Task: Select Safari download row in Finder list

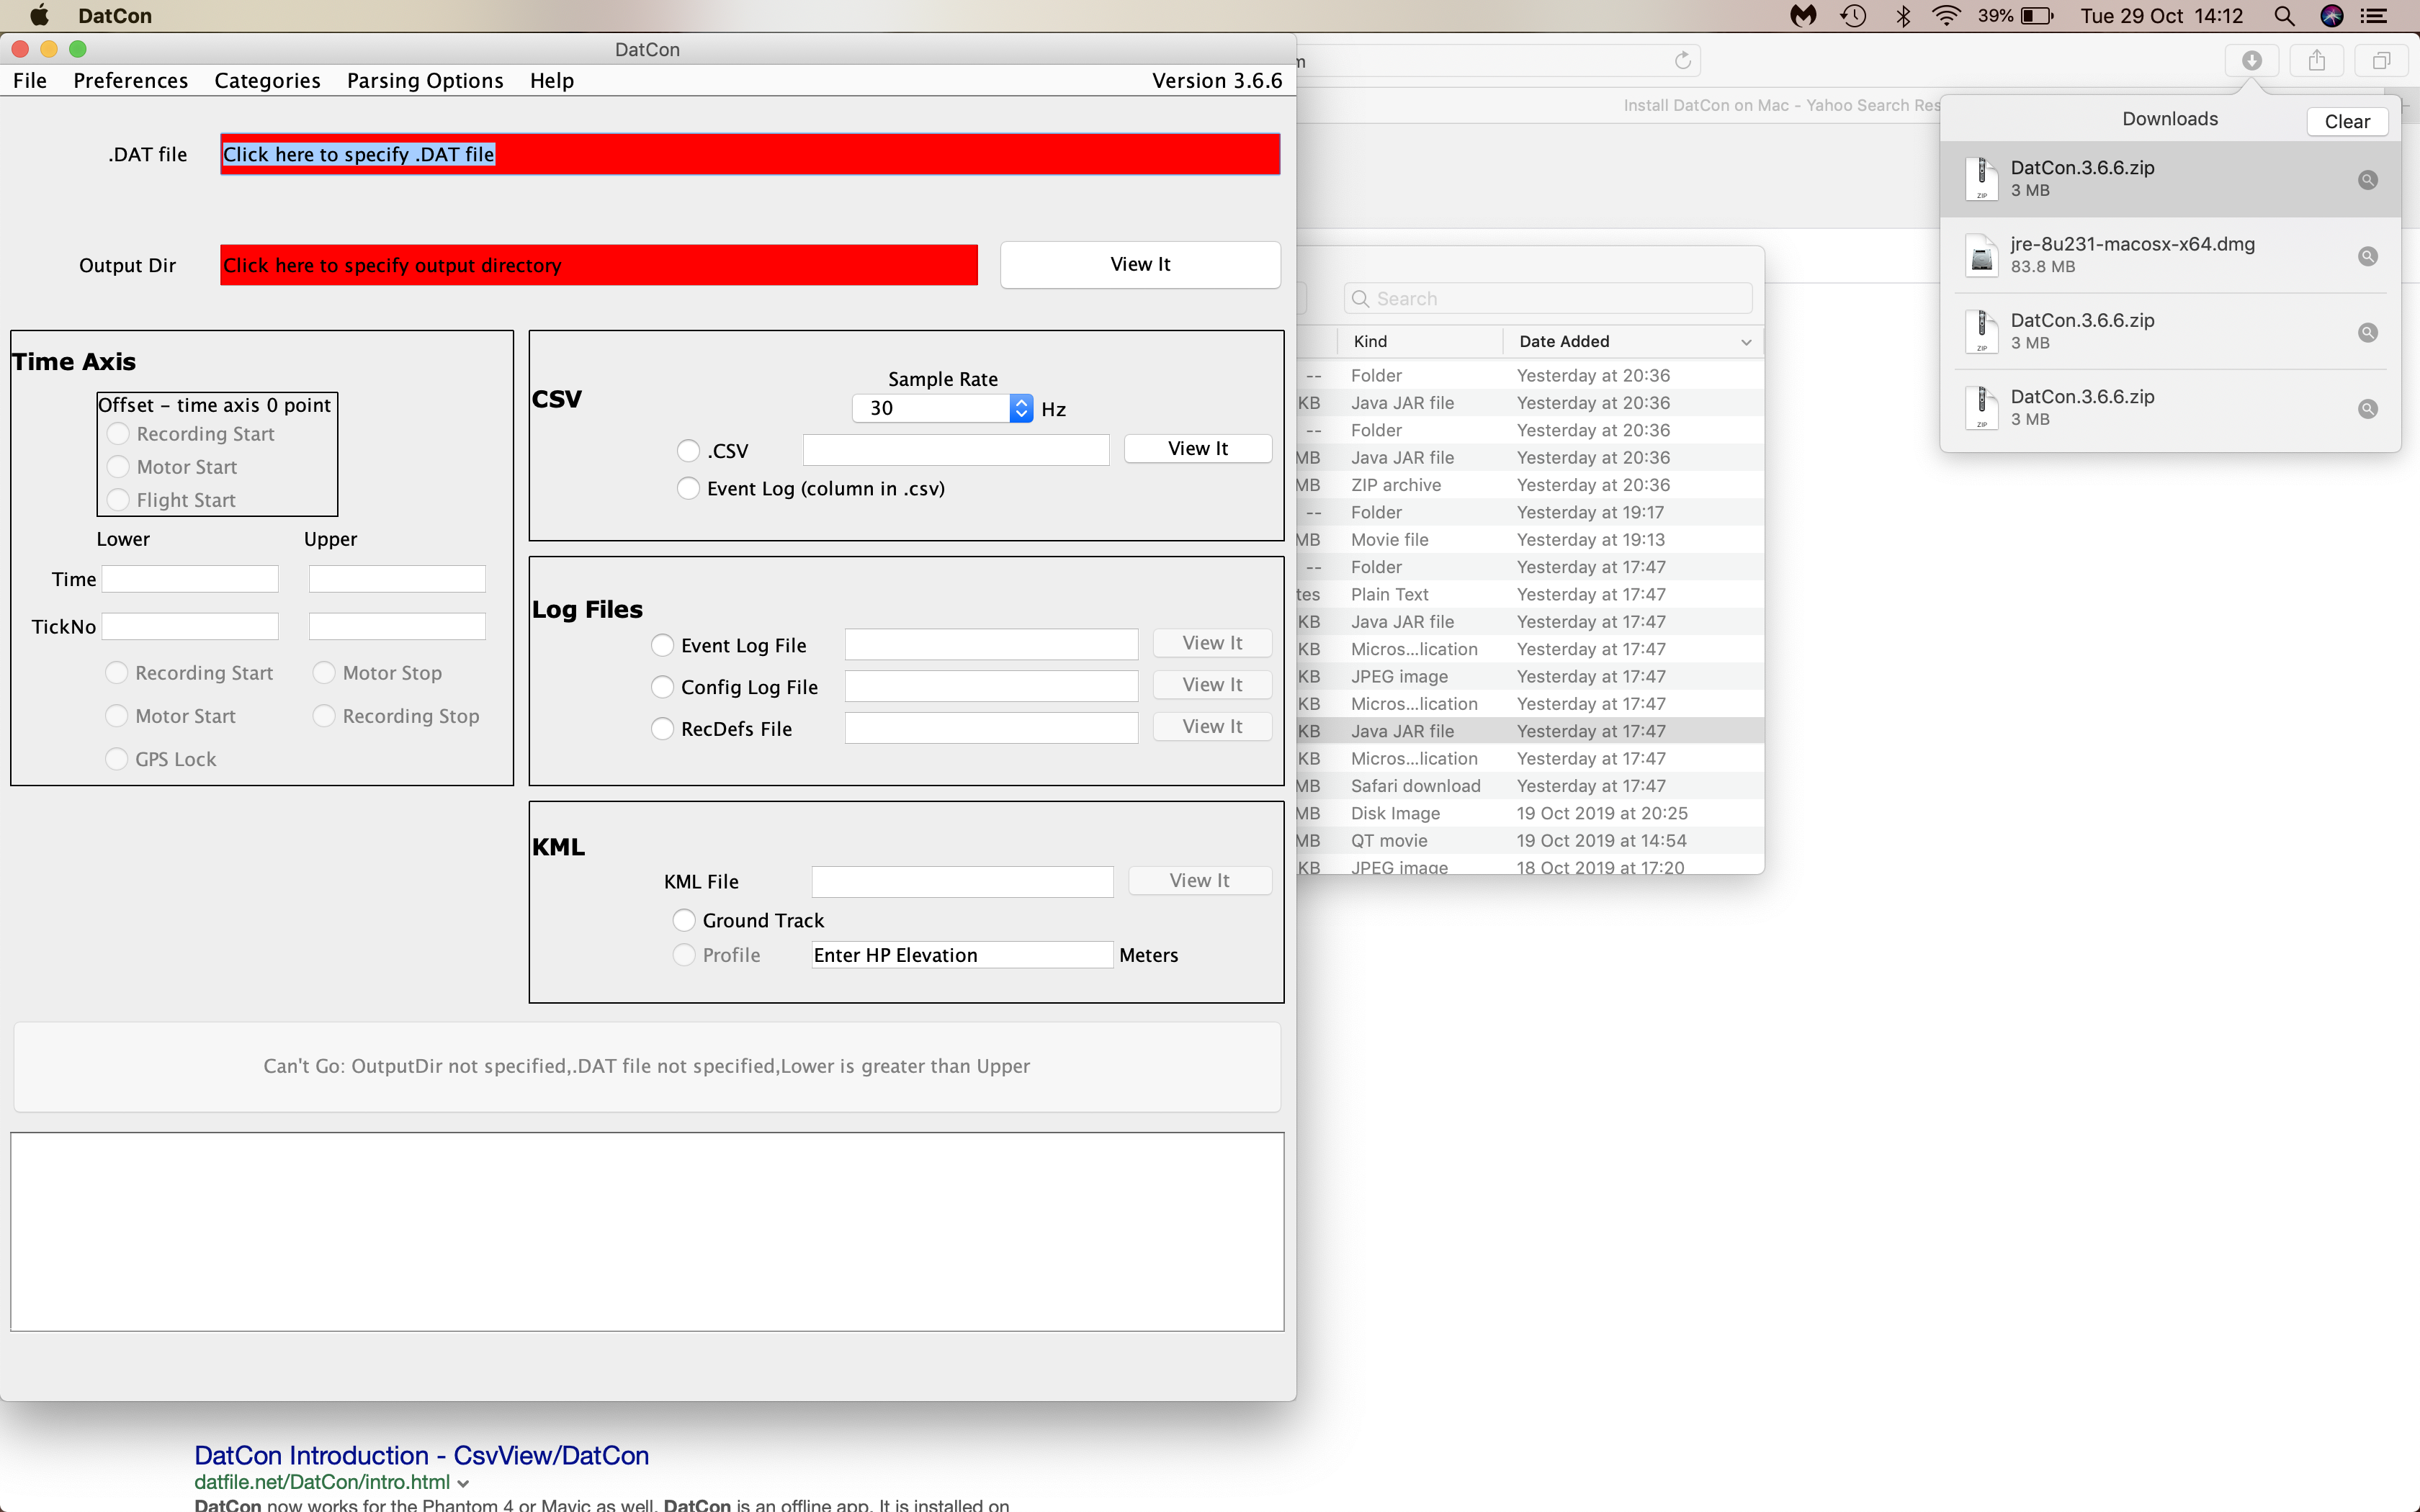Action: 1530,786
